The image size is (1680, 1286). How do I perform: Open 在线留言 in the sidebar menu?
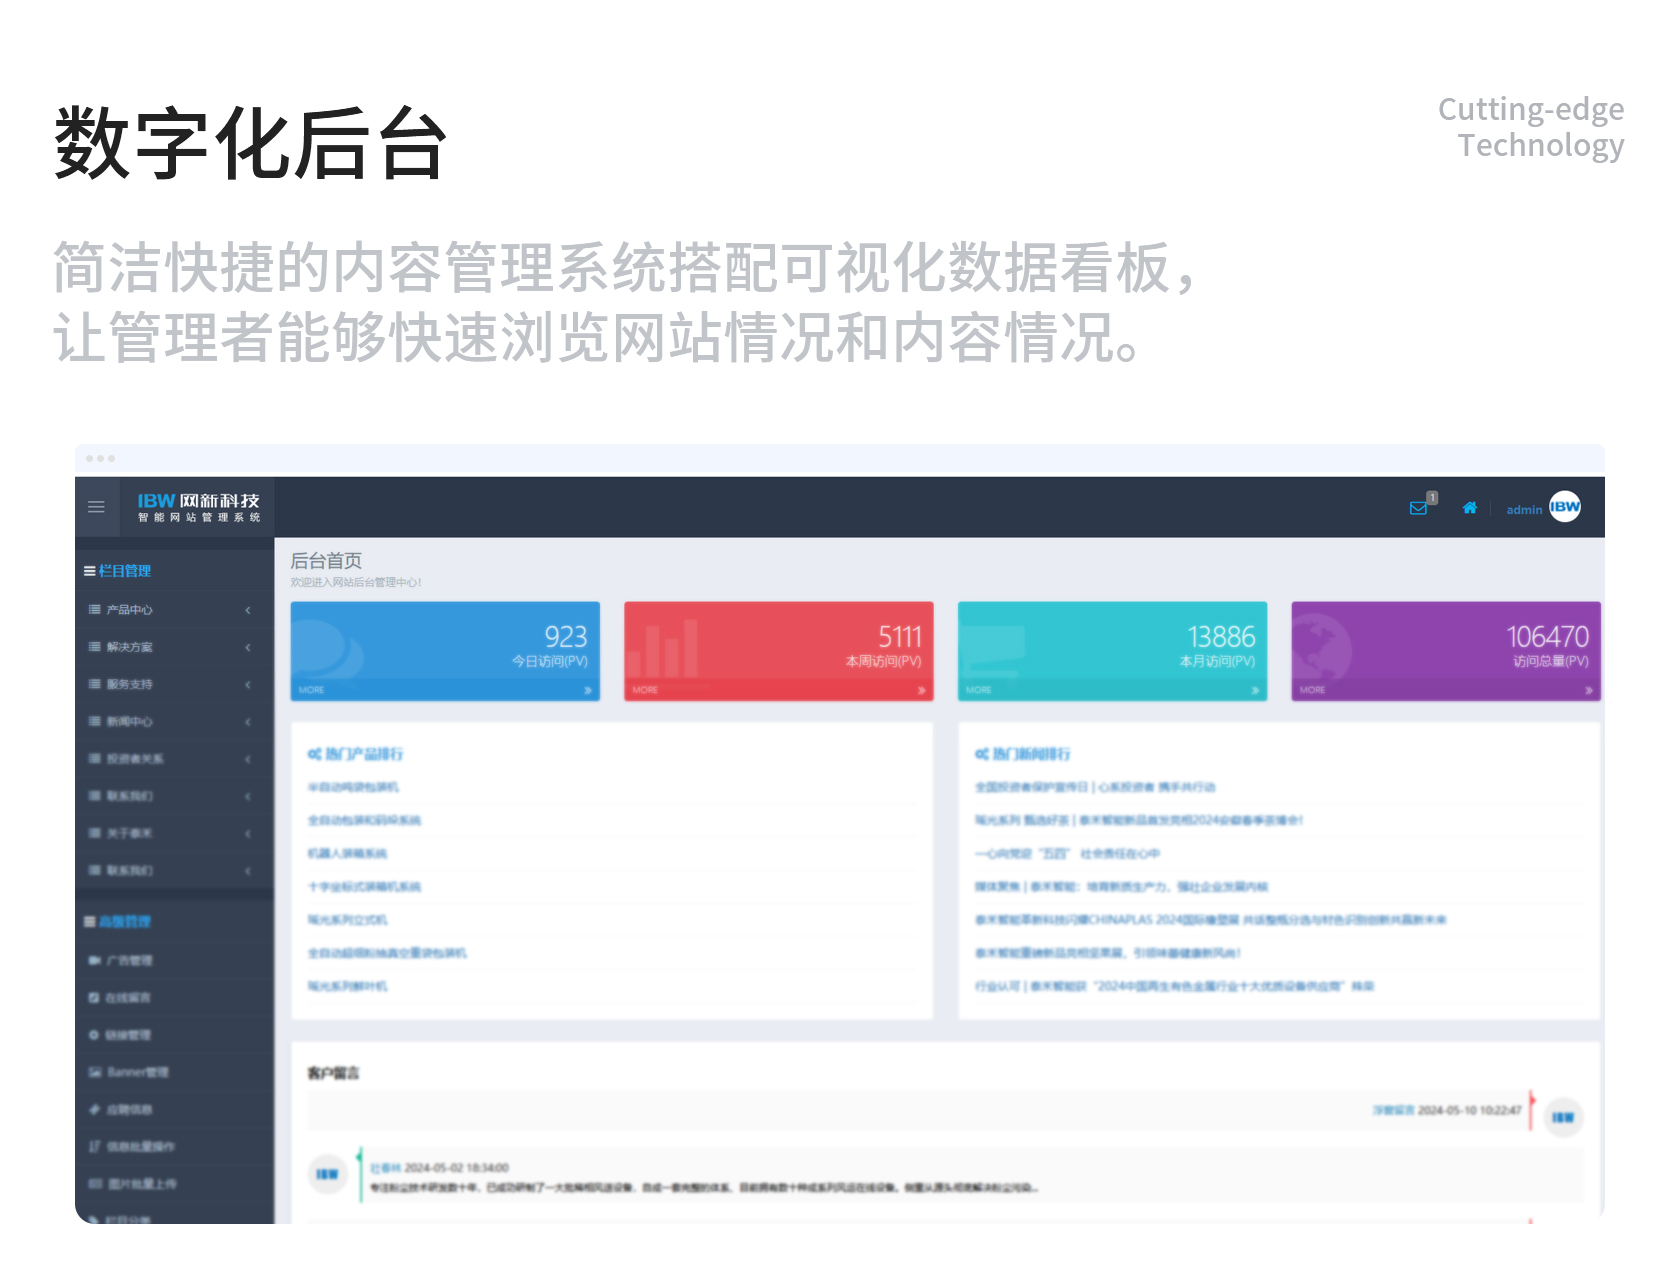[x=128, y=998]
